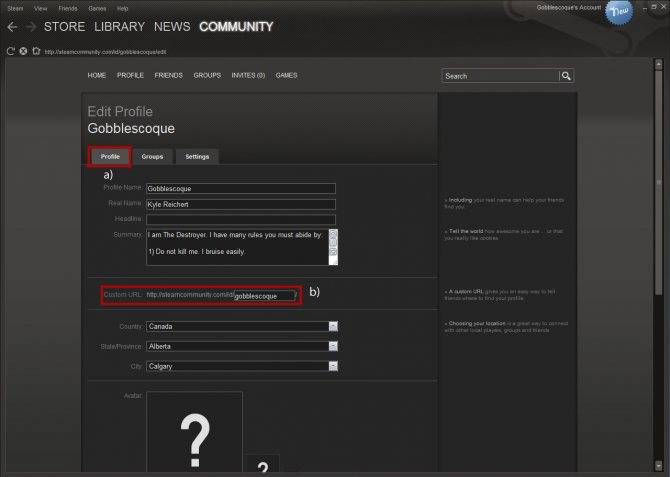The image size is (670, 477).
Task: Open the City dropdown showing Calgary
Action: pos(242,366)
